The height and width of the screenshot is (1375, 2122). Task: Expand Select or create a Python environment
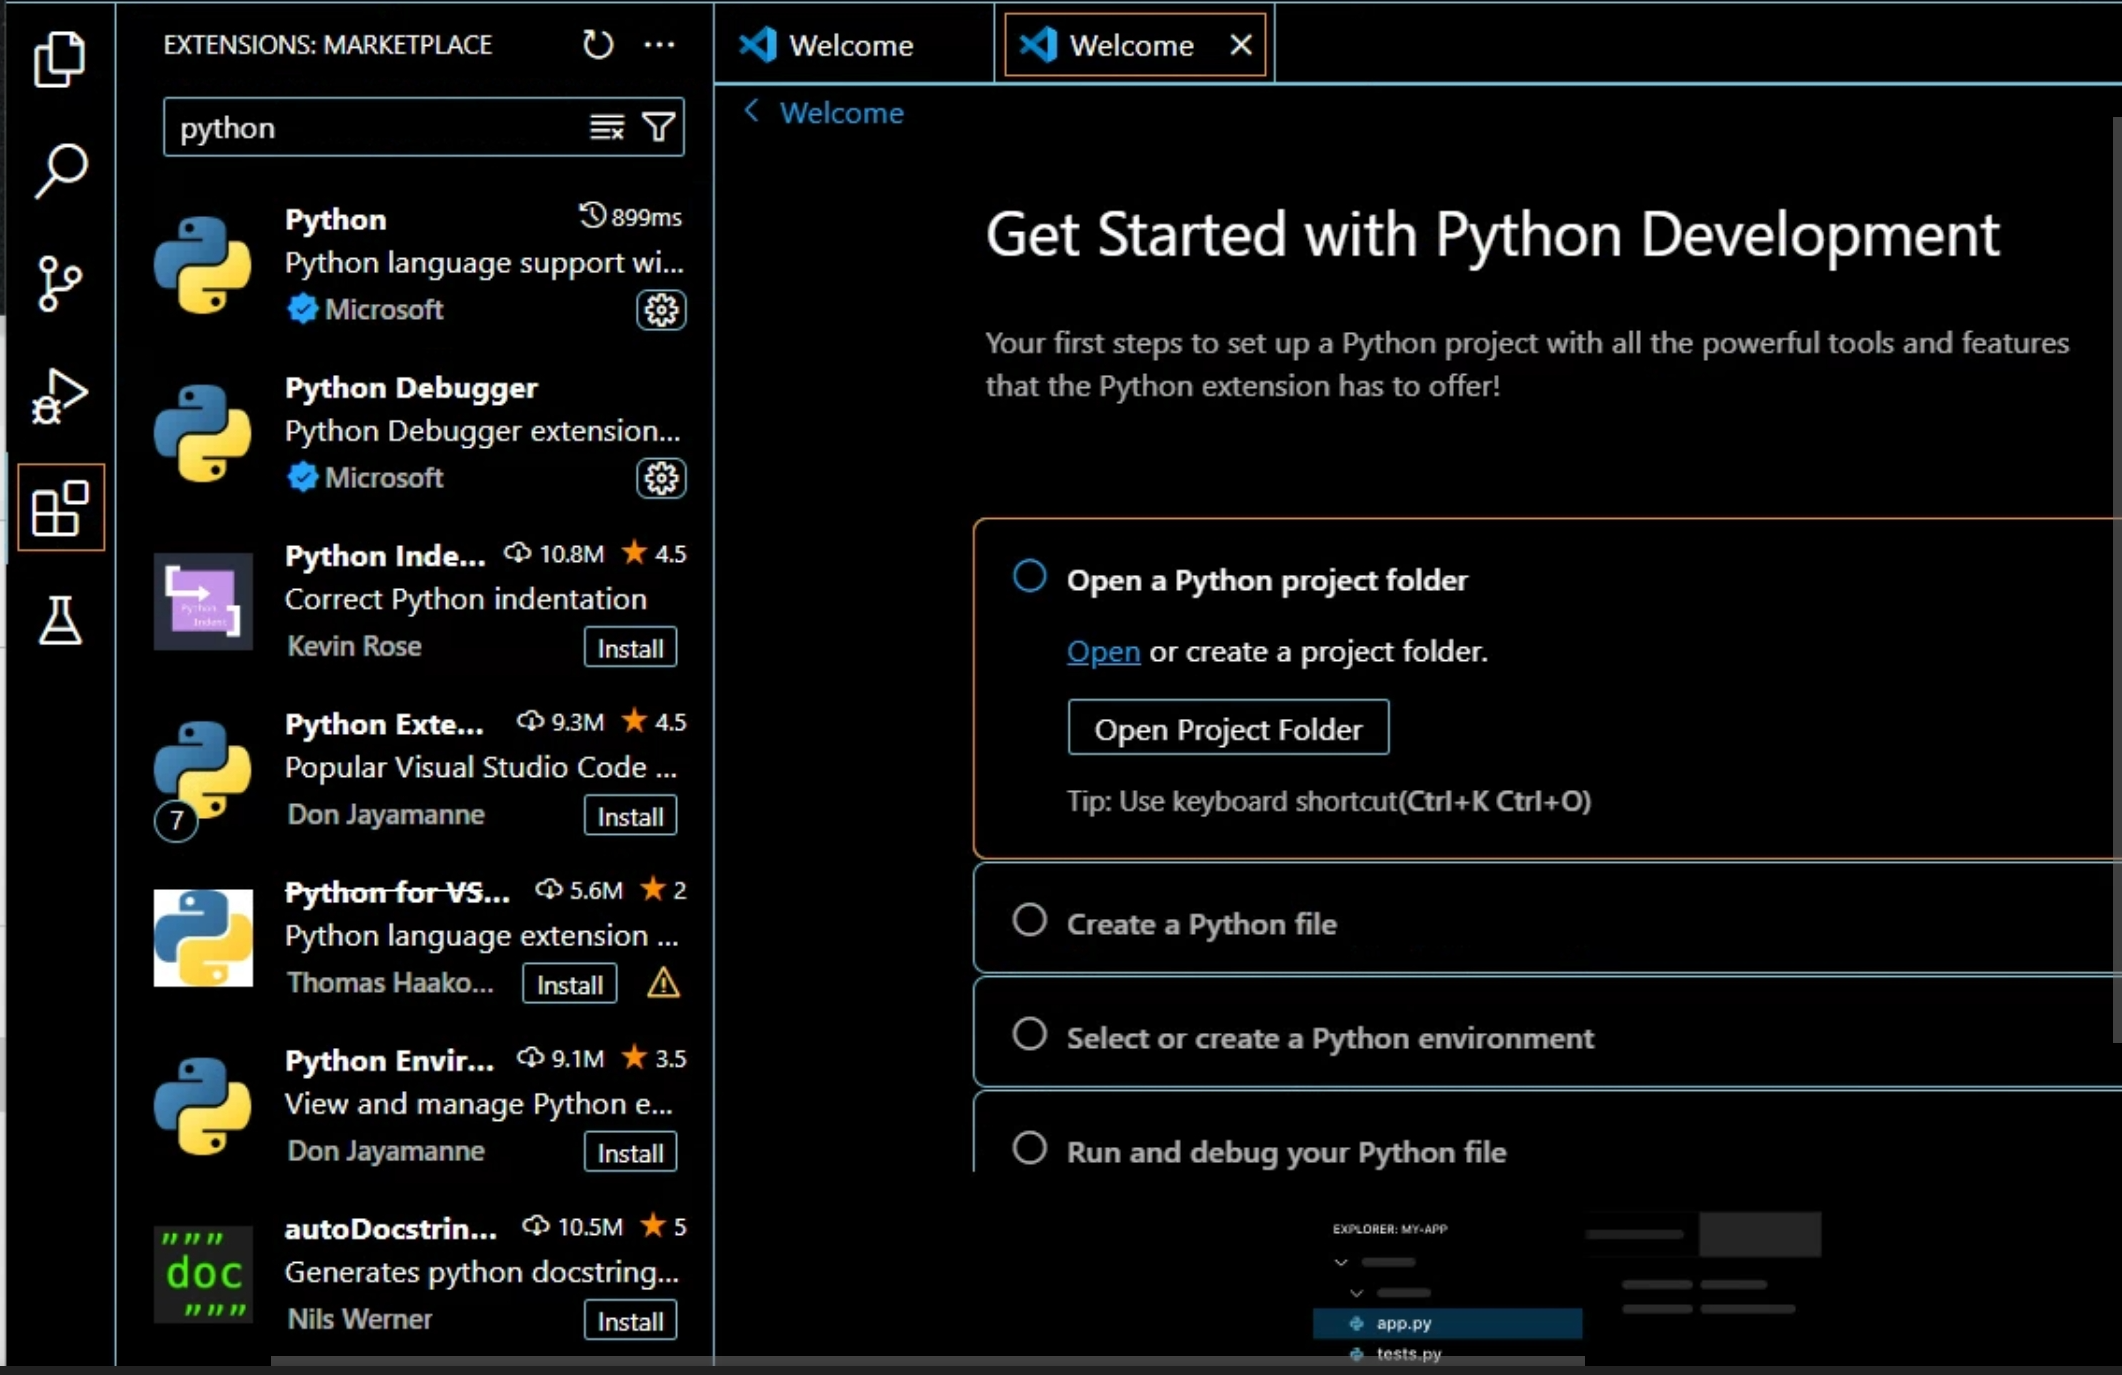[x=1329, y=1037]
